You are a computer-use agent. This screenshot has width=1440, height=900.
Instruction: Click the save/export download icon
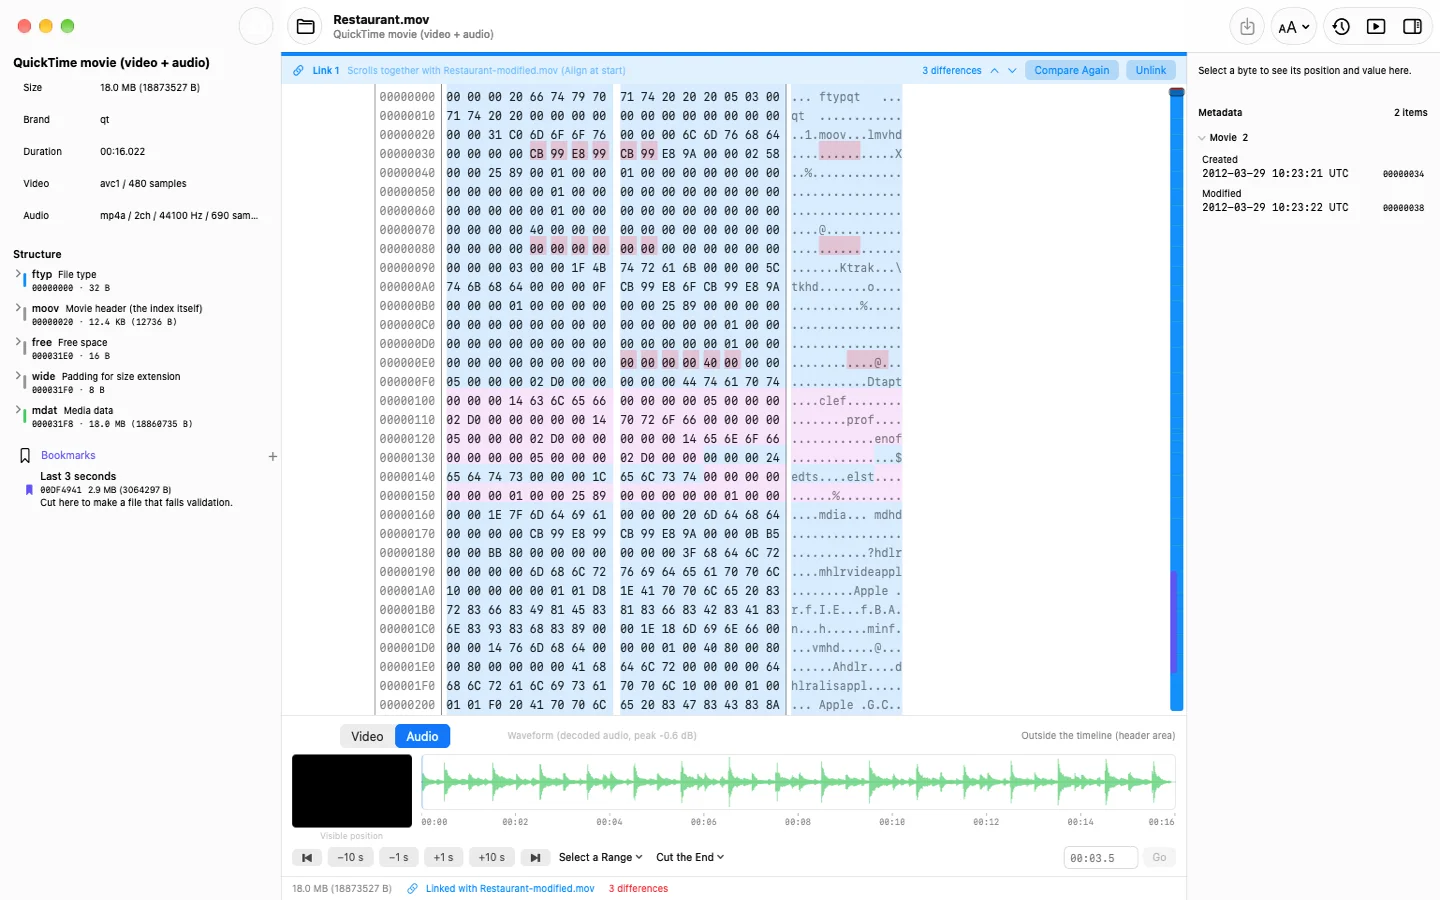point(1247,27)
